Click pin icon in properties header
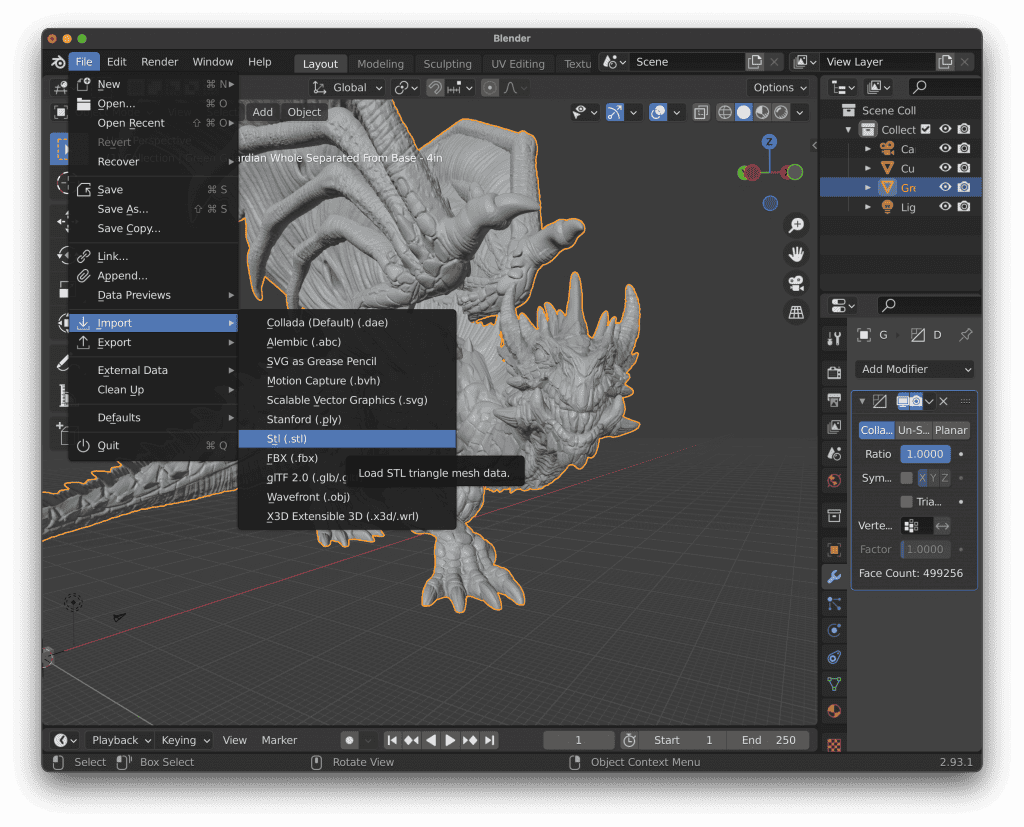 coord(965,335)
